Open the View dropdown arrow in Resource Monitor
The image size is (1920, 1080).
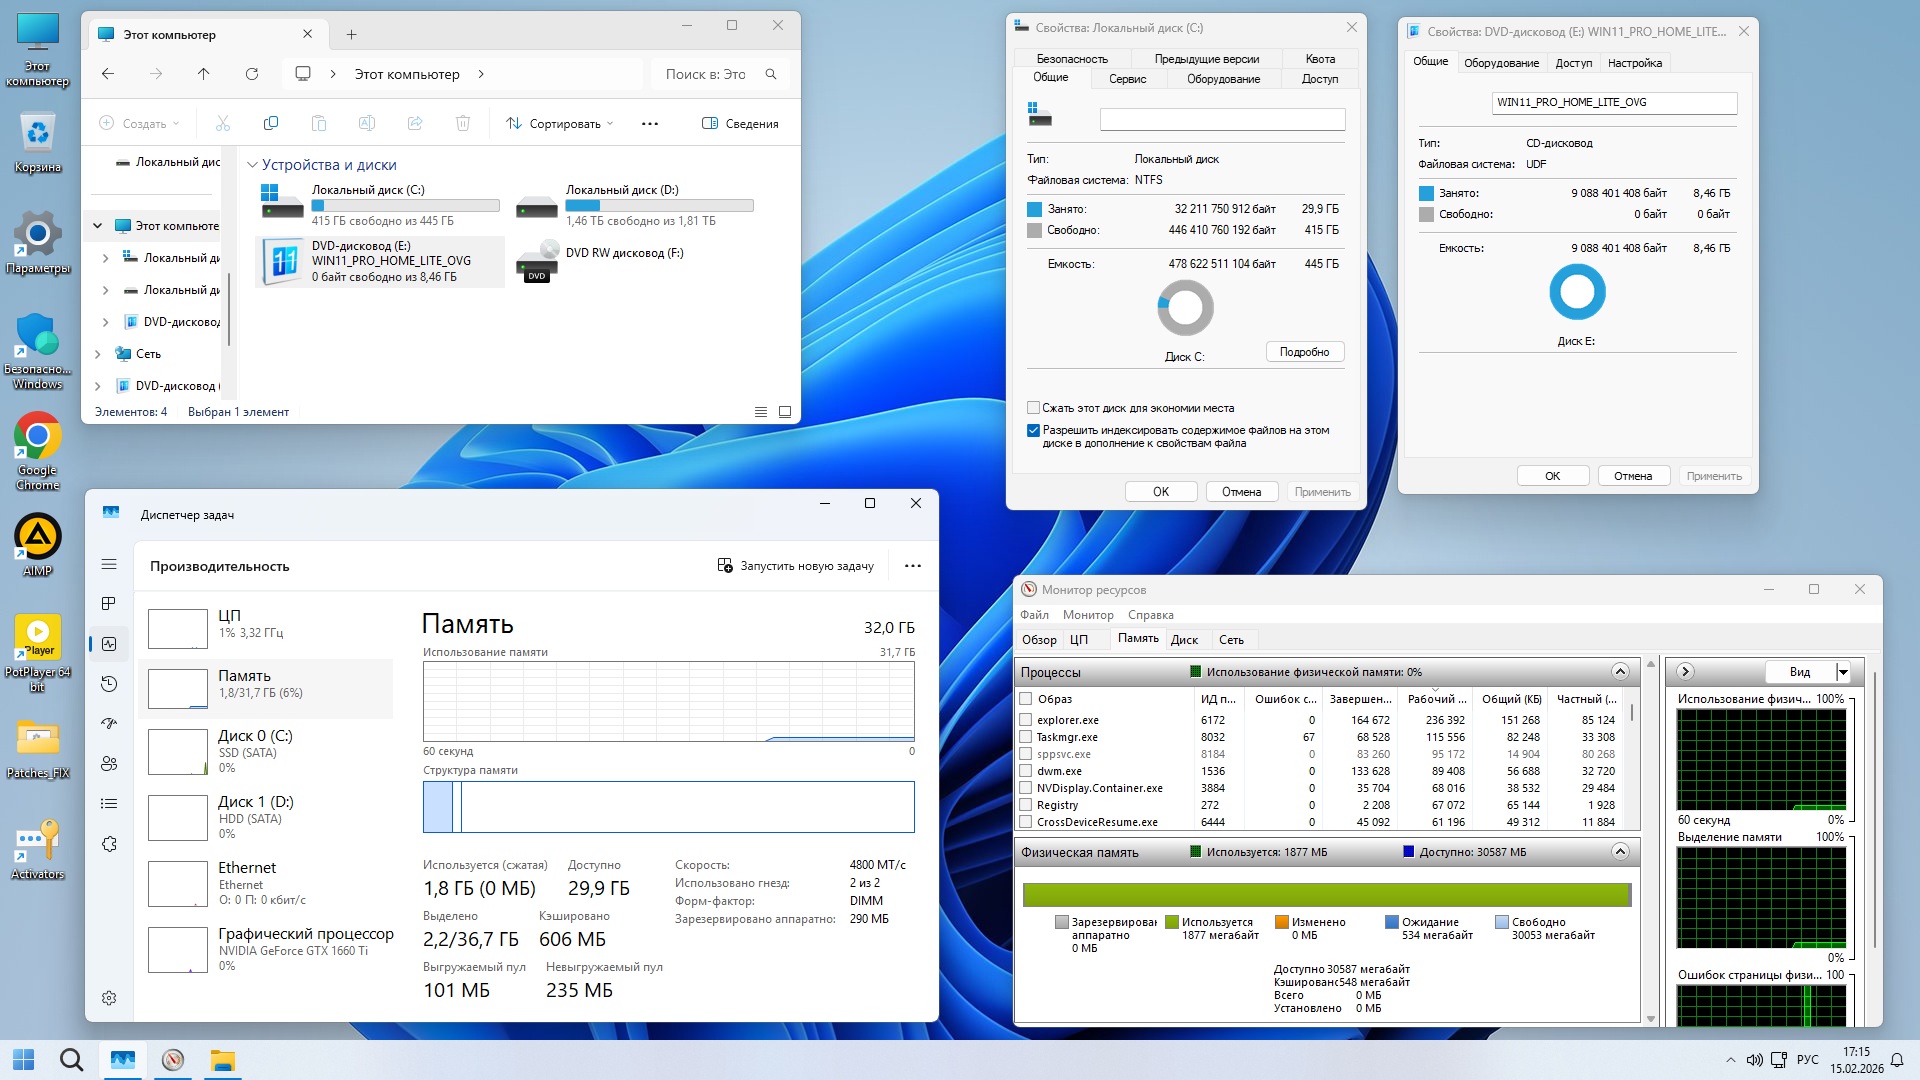(x=1843, y=672)
